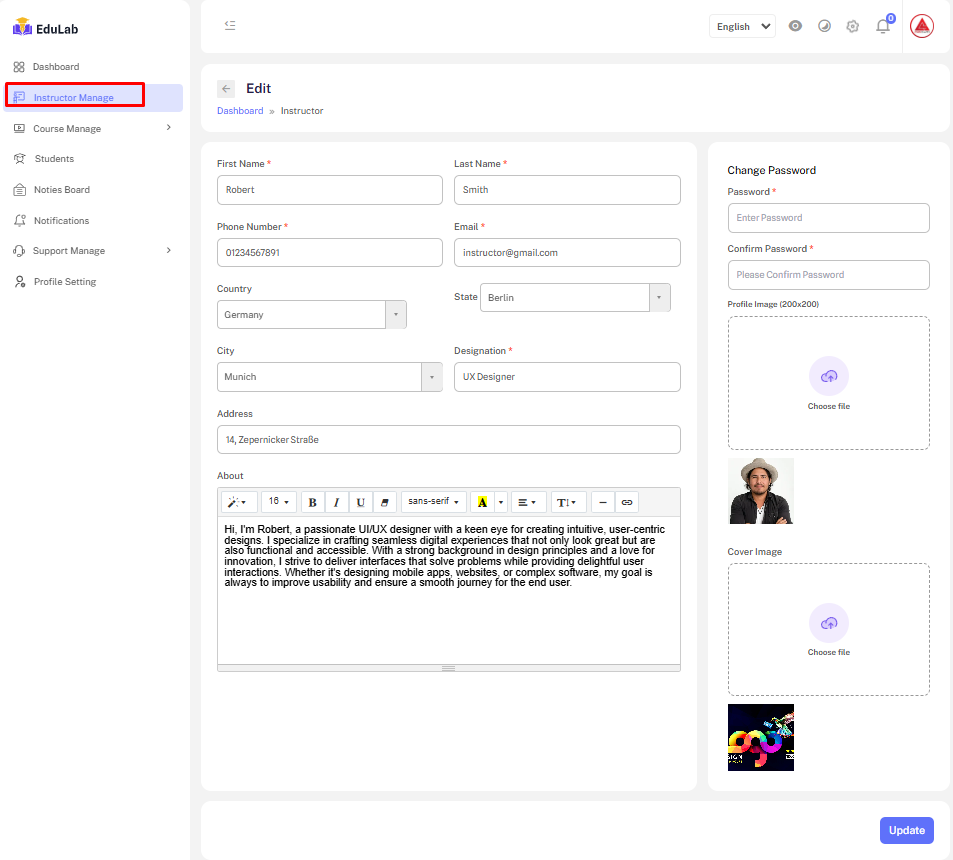953x860 pixels.
Task: Click the user avatar in top right
Action: point(921,27)
